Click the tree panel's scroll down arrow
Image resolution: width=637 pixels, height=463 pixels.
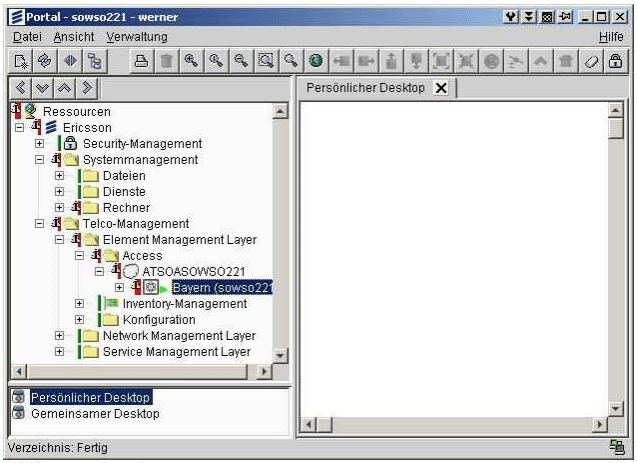(280, 355)
